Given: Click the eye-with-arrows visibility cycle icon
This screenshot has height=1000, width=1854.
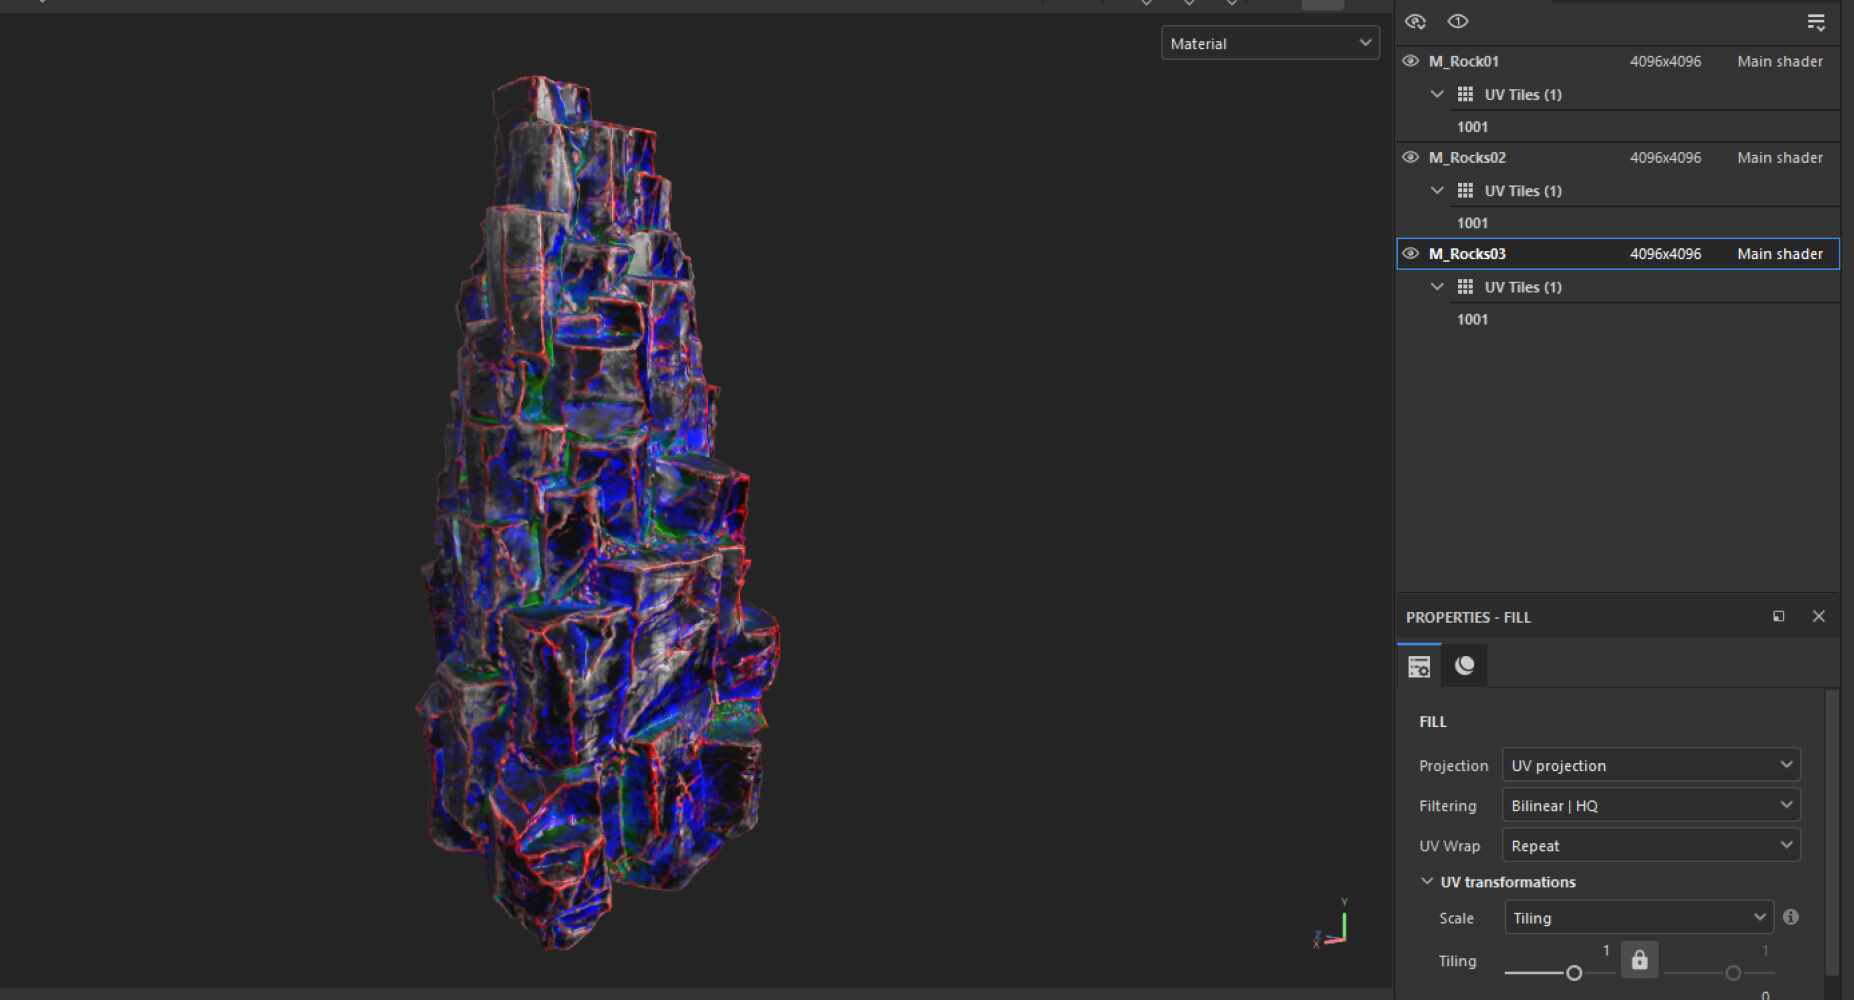Looking at the screenshot, I should (x=1416, y=21).
